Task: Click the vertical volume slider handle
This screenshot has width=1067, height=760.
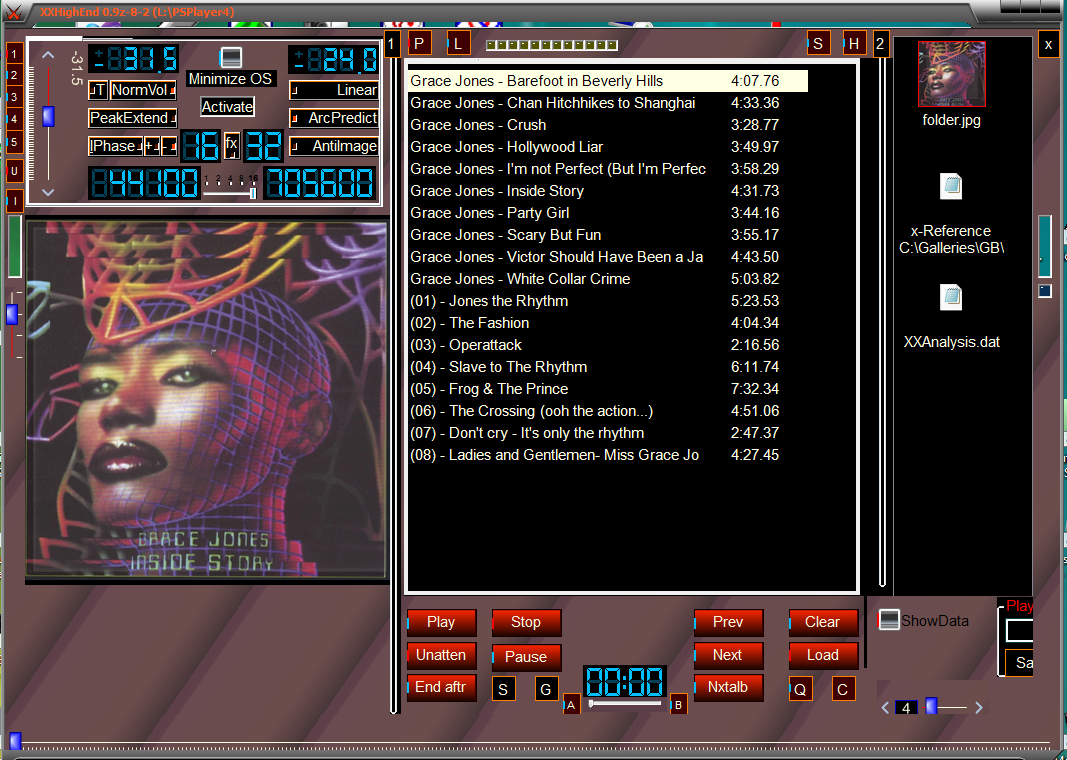Action: click(x=48, y=116)
